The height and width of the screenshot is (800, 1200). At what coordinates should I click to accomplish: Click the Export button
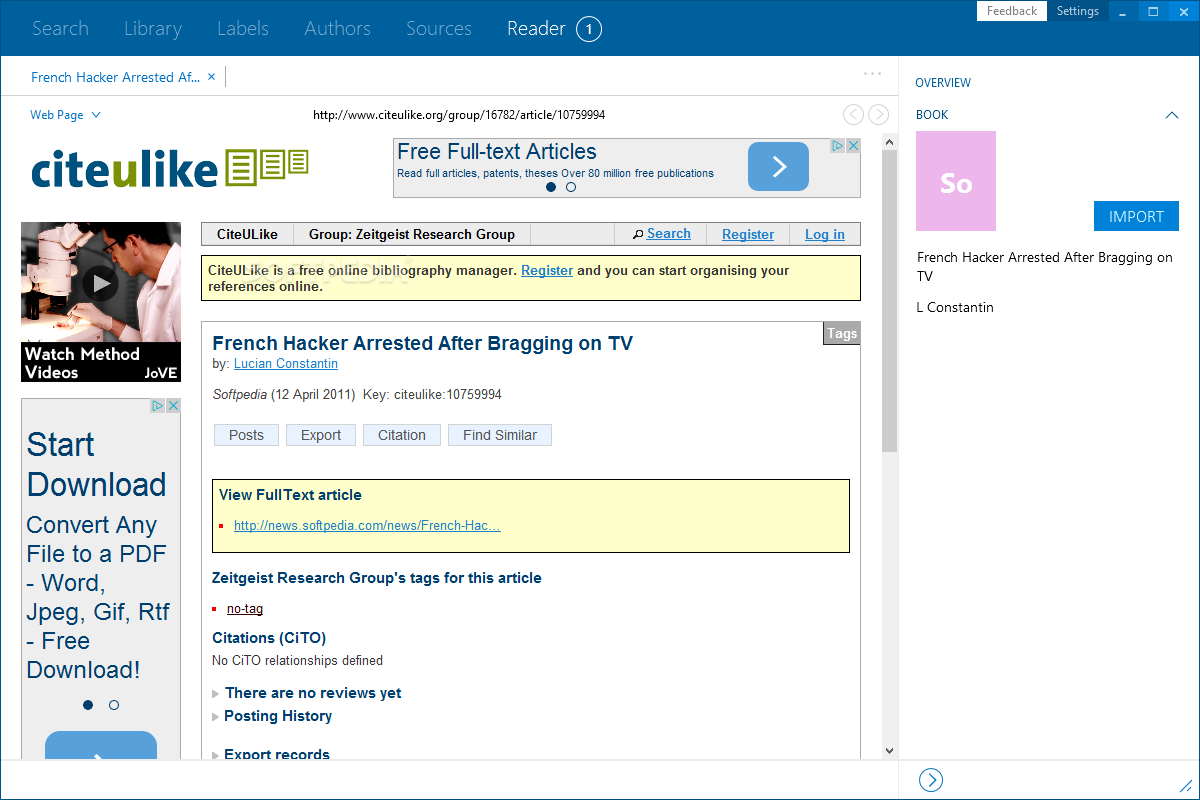click(x=321, y=435)
